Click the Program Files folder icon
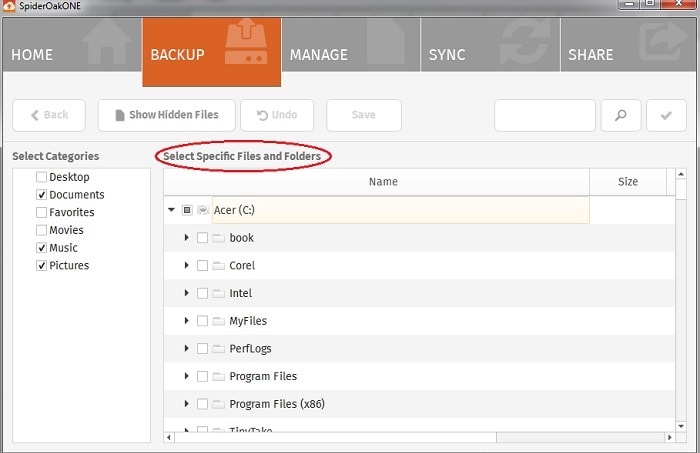The width and height of the screenshot is (700, 453). pyautogui.click(x=218, y=377)
